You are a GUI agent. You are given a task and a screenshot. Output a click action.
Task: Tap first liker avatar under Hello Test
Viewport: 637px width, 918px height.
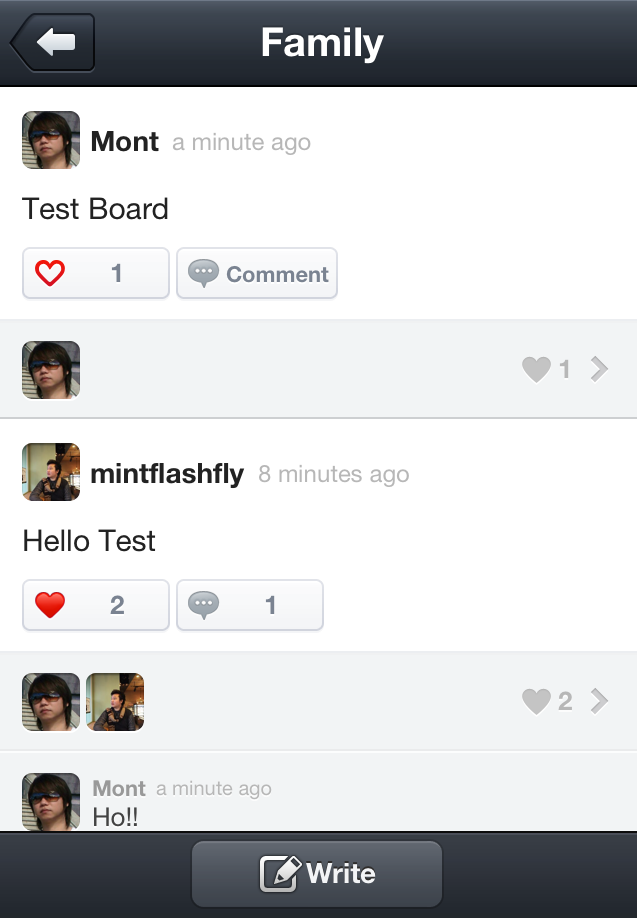(51, 702)
